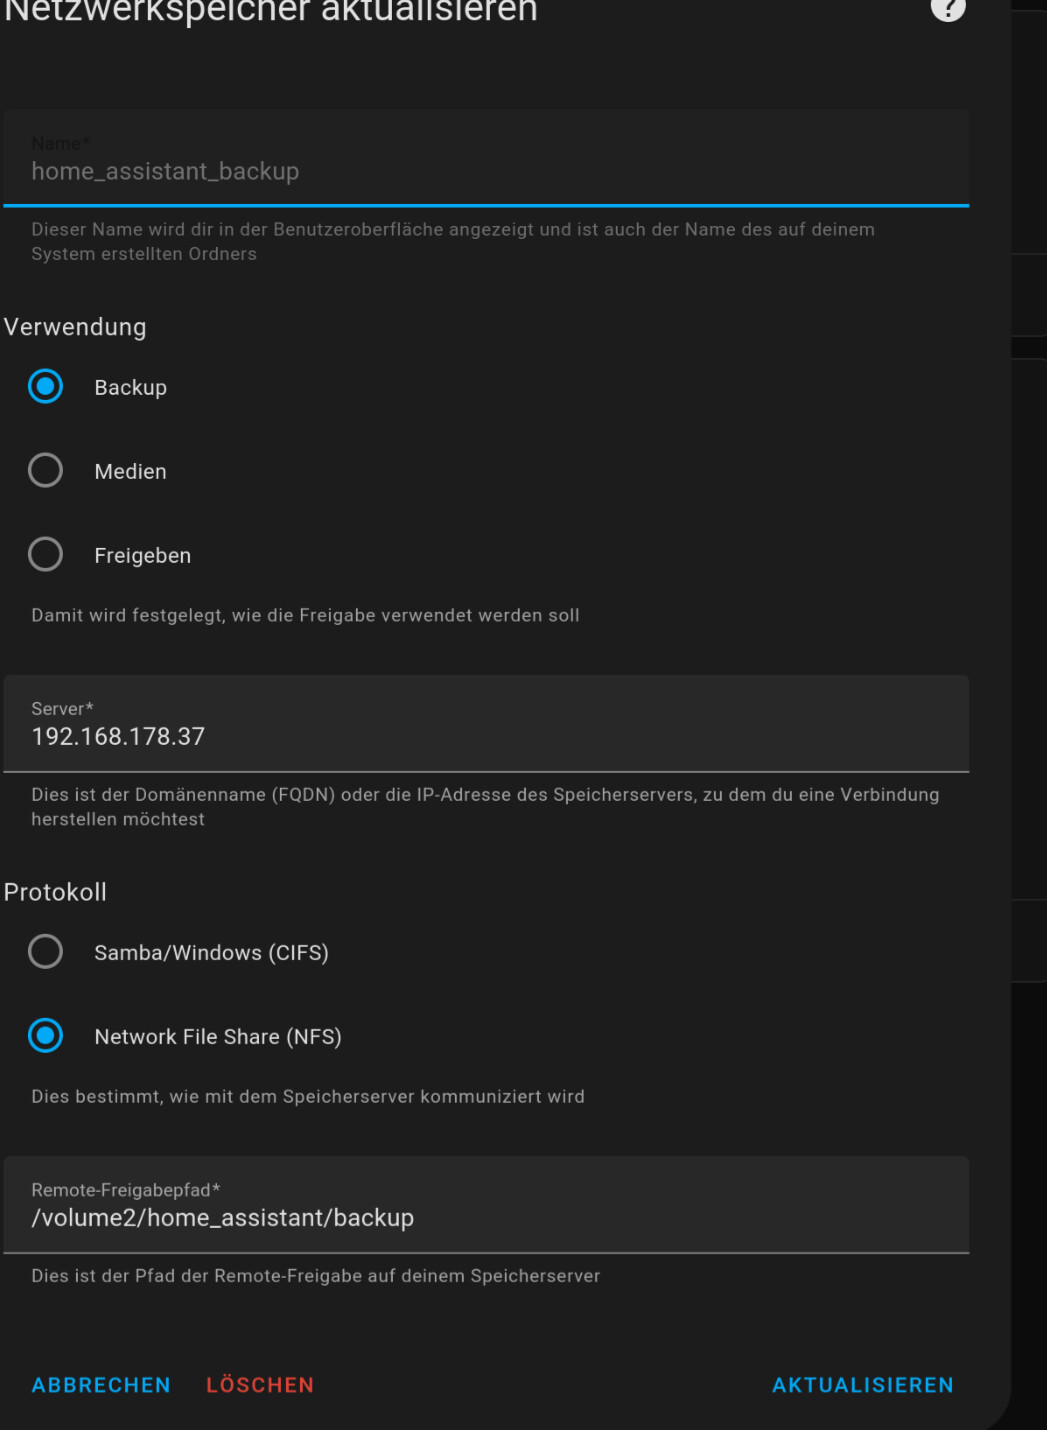Click the "Medien" option label text
The width and height of the screenshot is (1047, 1430).
click(130, 472)
